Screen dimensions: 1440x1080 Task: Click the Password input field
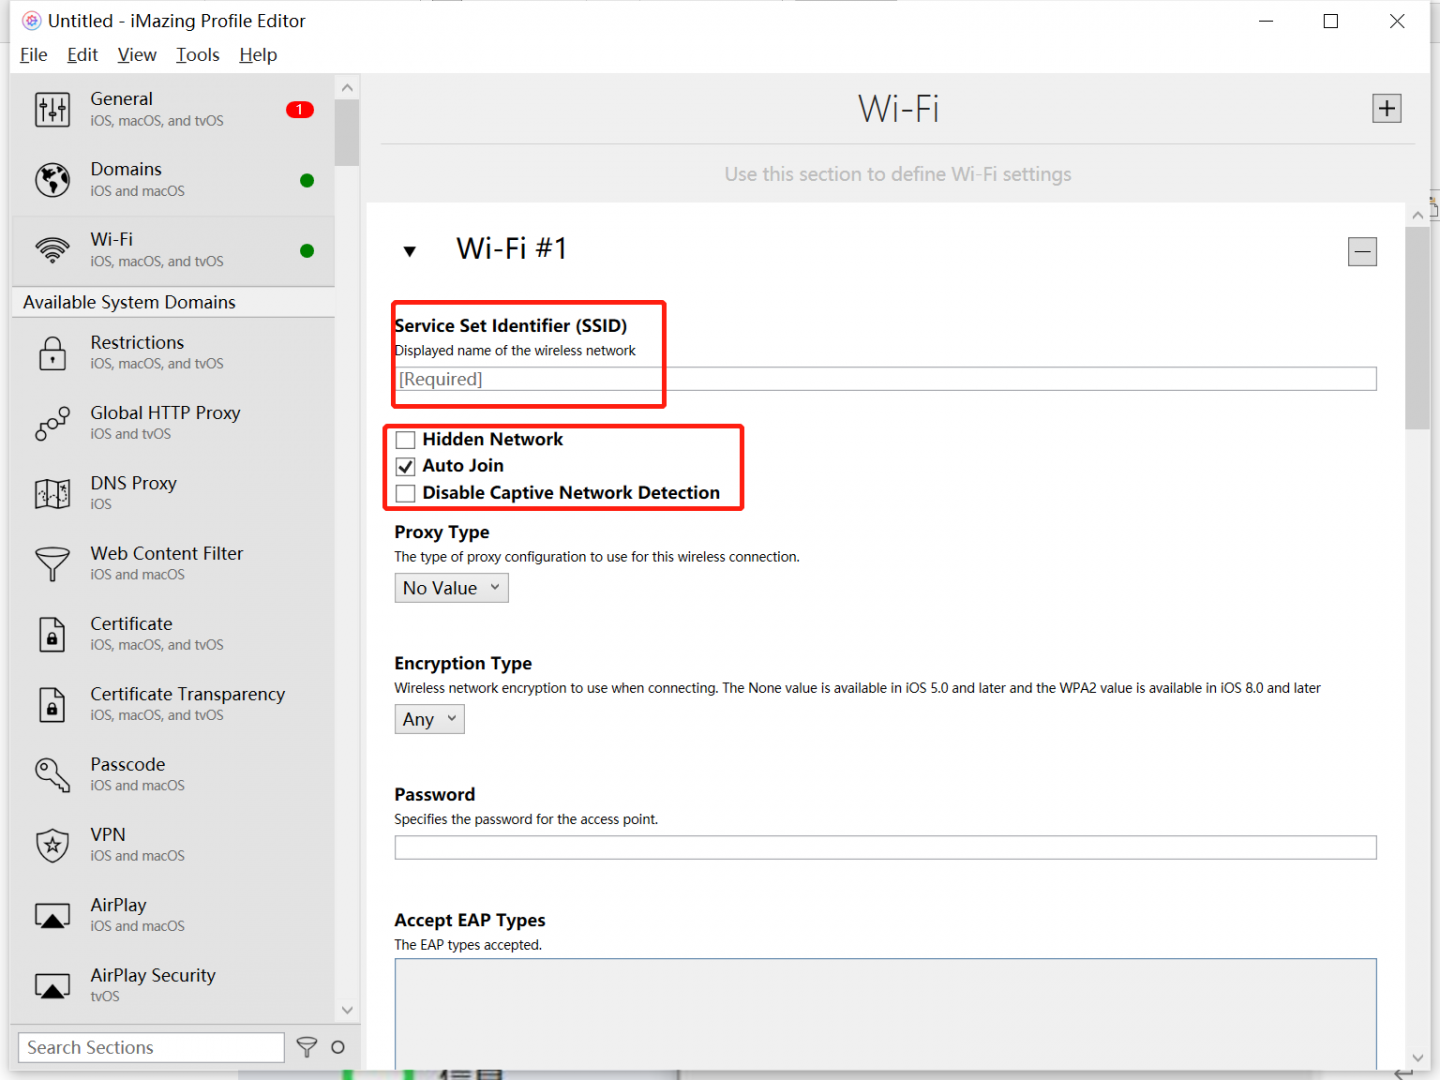(885, 847)
